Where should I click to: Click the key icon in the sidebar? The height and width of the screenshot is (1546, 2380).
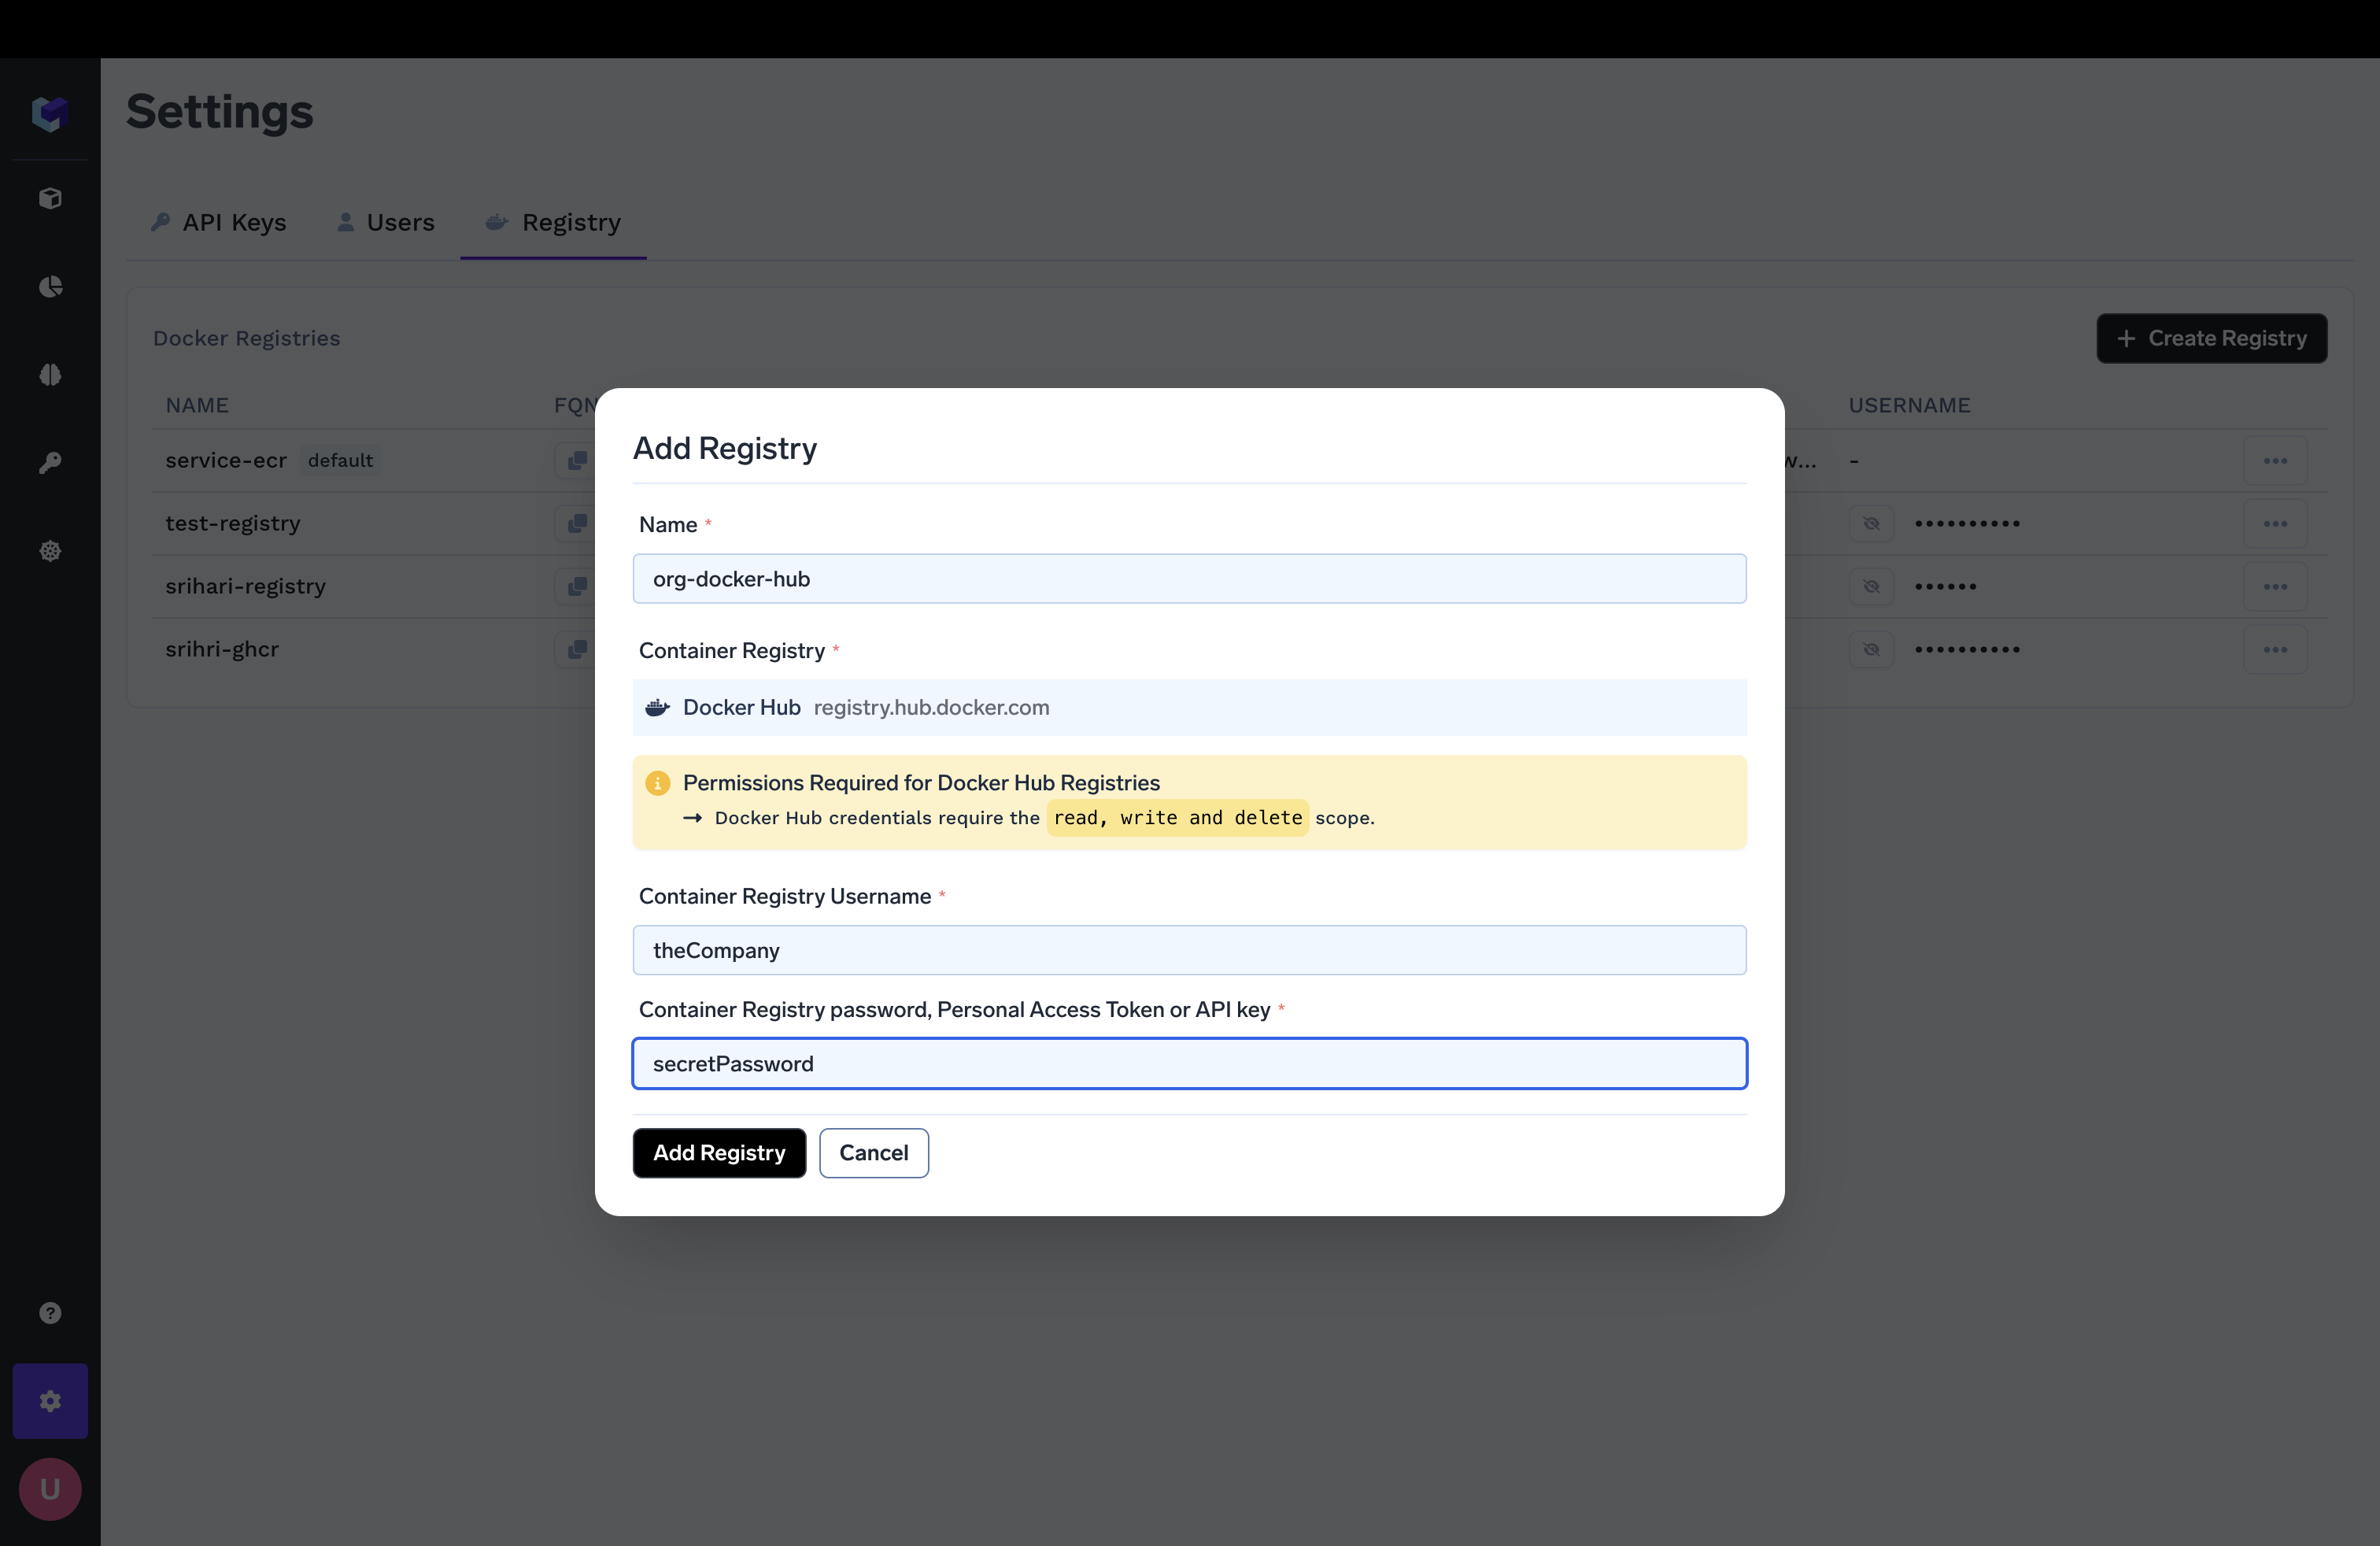[x=50, y=463]
